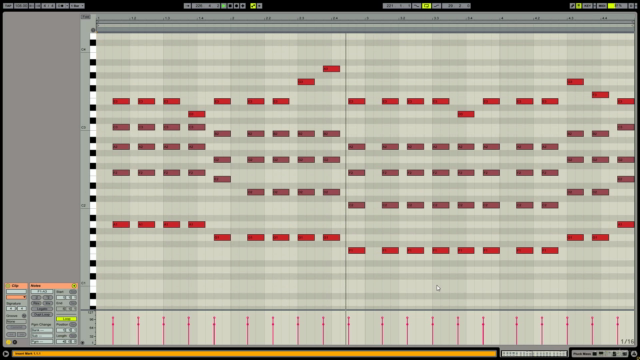Click the C3 key on piano roll
640x360 pixels.
tap(93, 127)
